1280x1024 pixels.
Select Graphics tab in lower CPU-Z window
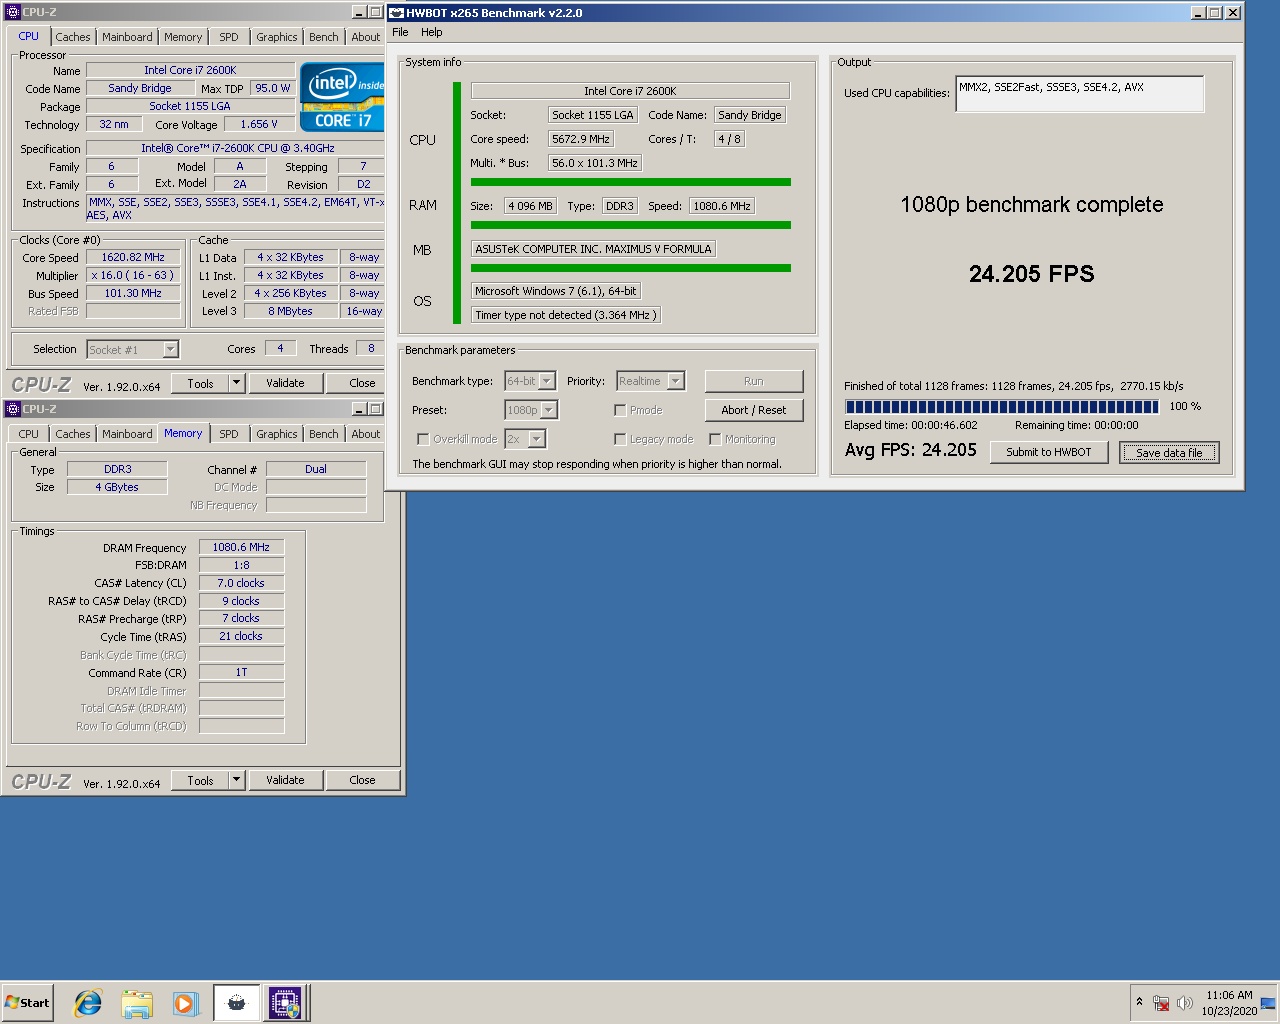click(277, 434)
